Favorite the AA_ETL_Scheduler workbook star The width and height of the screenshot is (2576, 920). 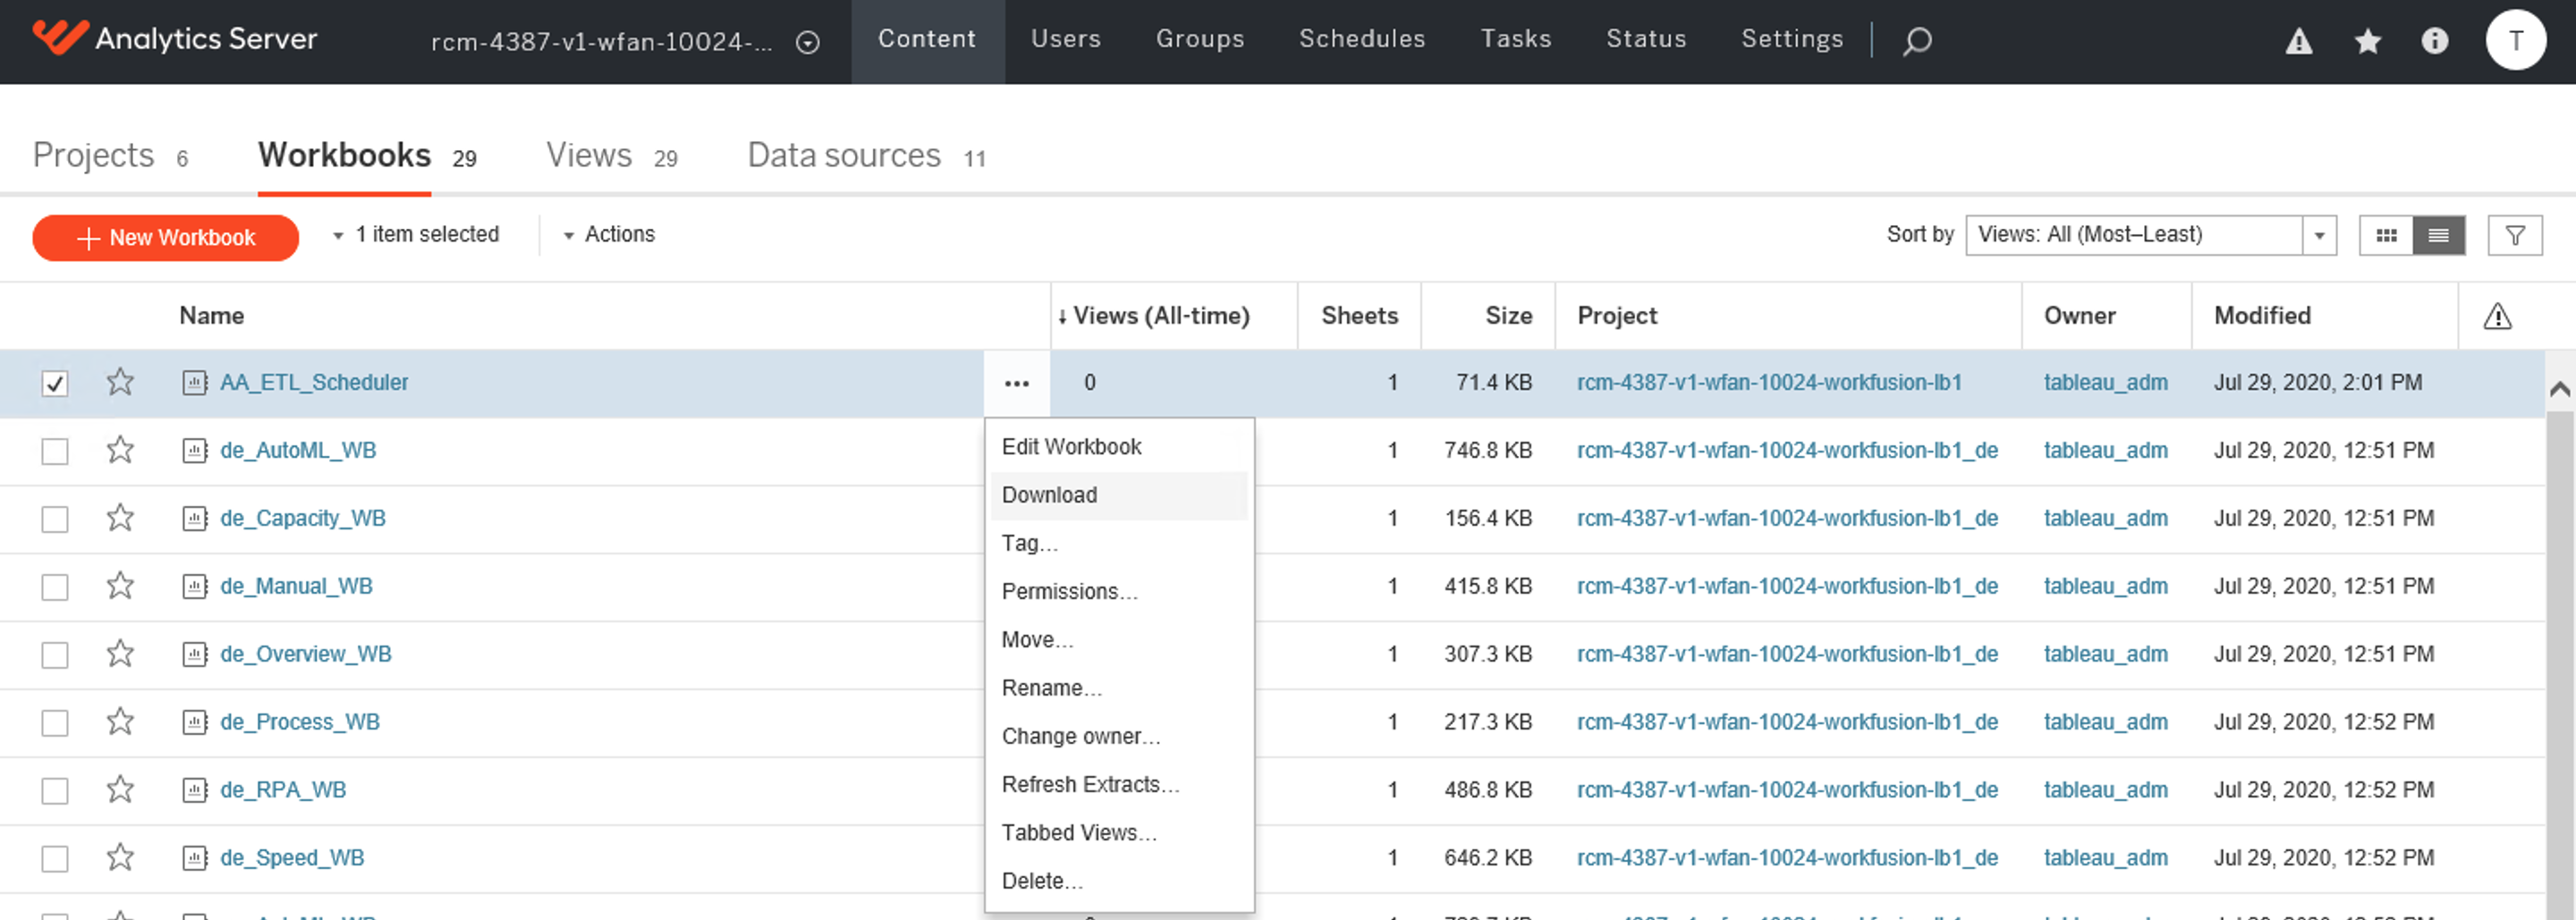coord(120,381)
